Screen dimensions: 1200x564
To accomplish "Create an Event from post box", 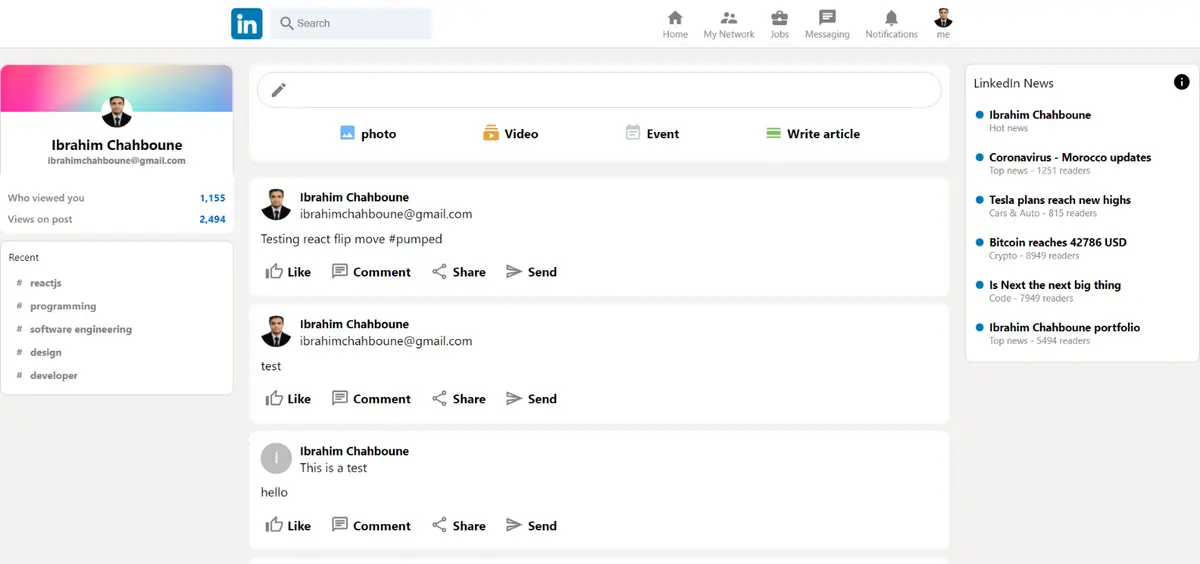I will click(x=652, y=133).
